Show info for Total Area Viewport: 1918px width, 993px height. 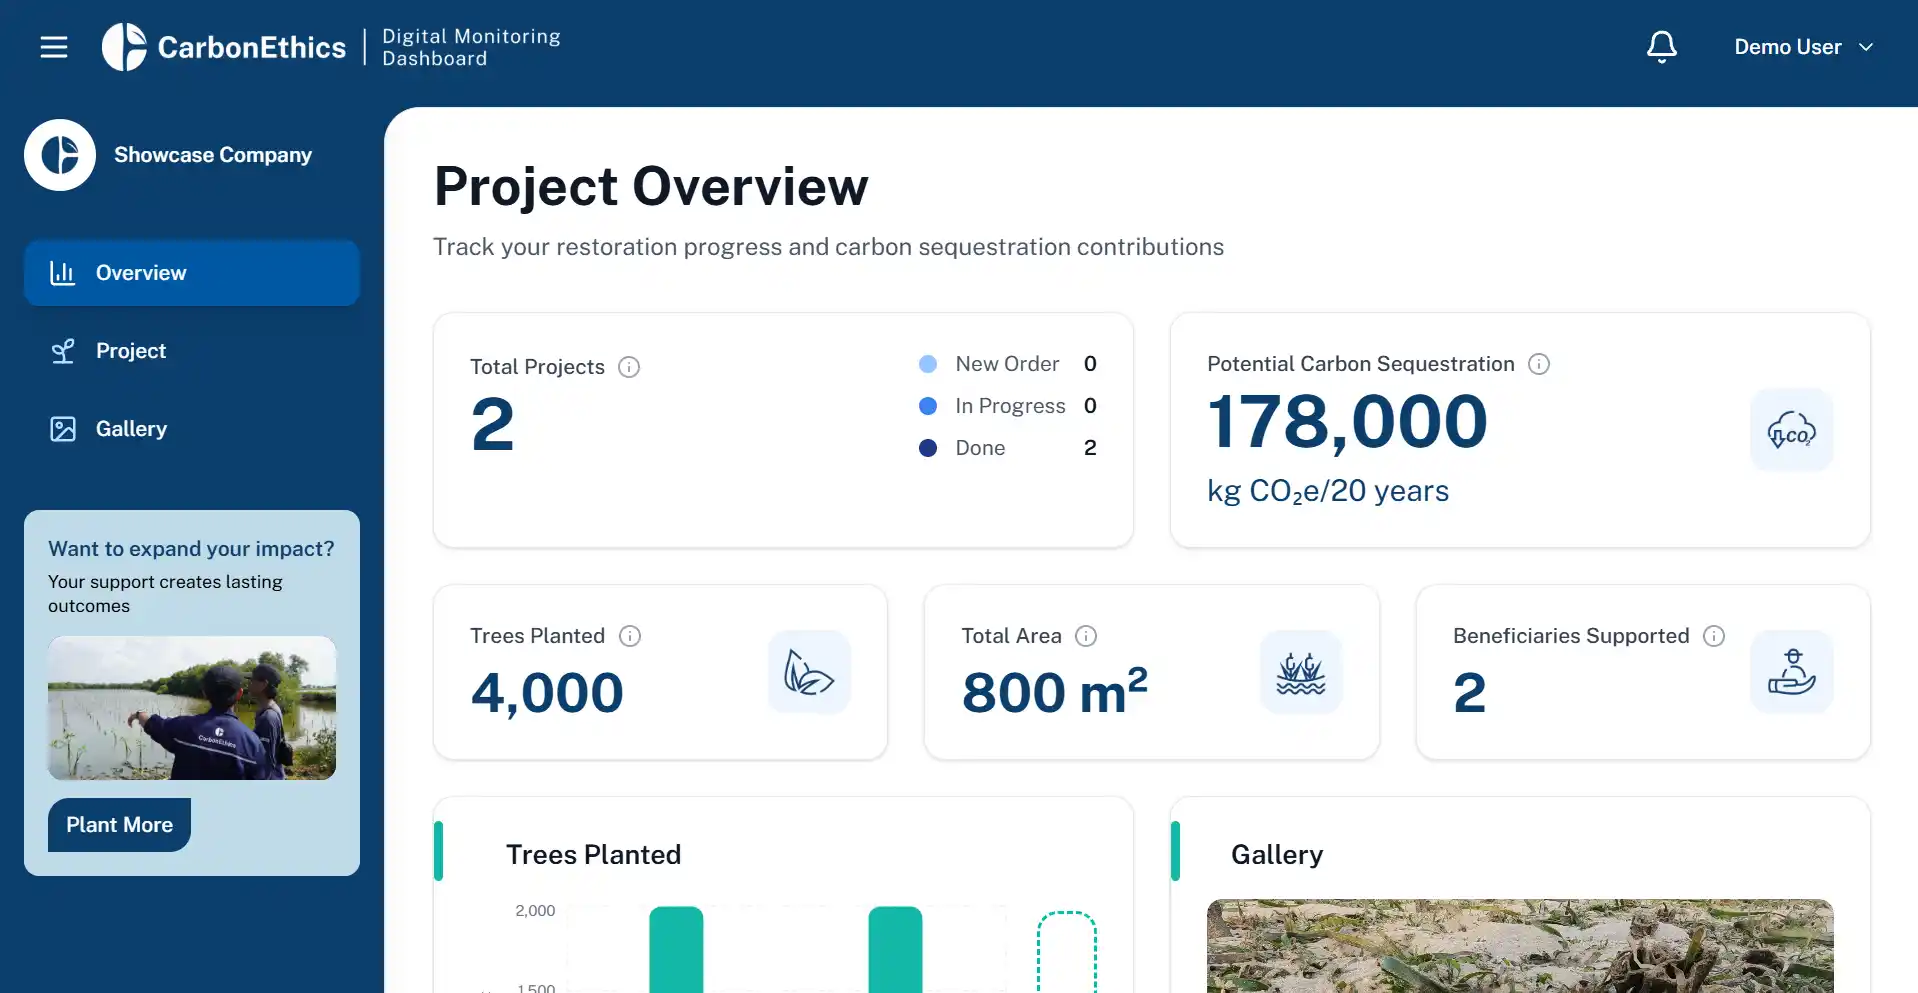click(x=1086, y=636)
